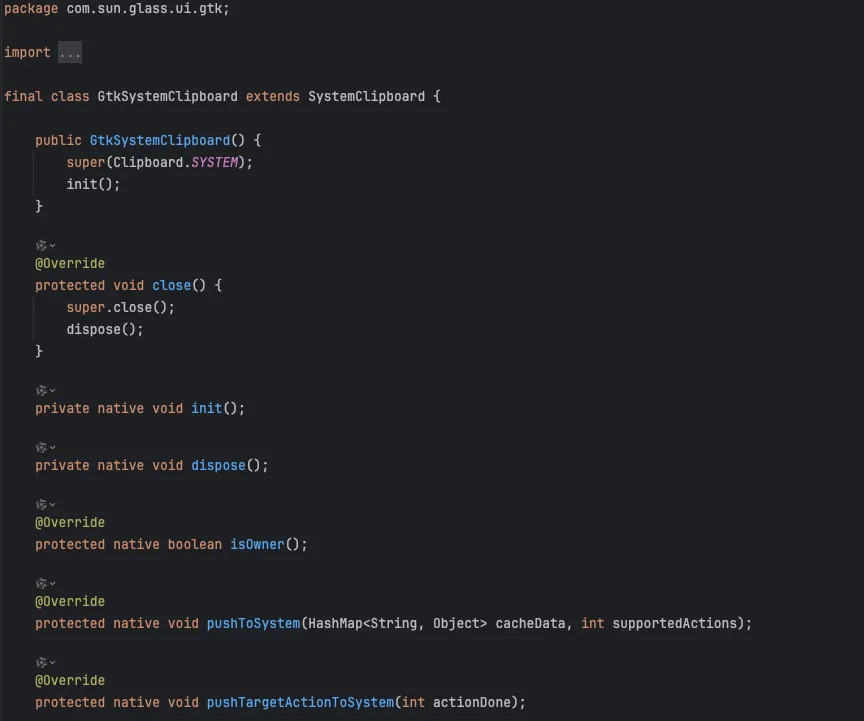The width and height of the screenshot is (864, 721).
Task: Click the pushToSystem method name
Action: [x=253, y=623]
